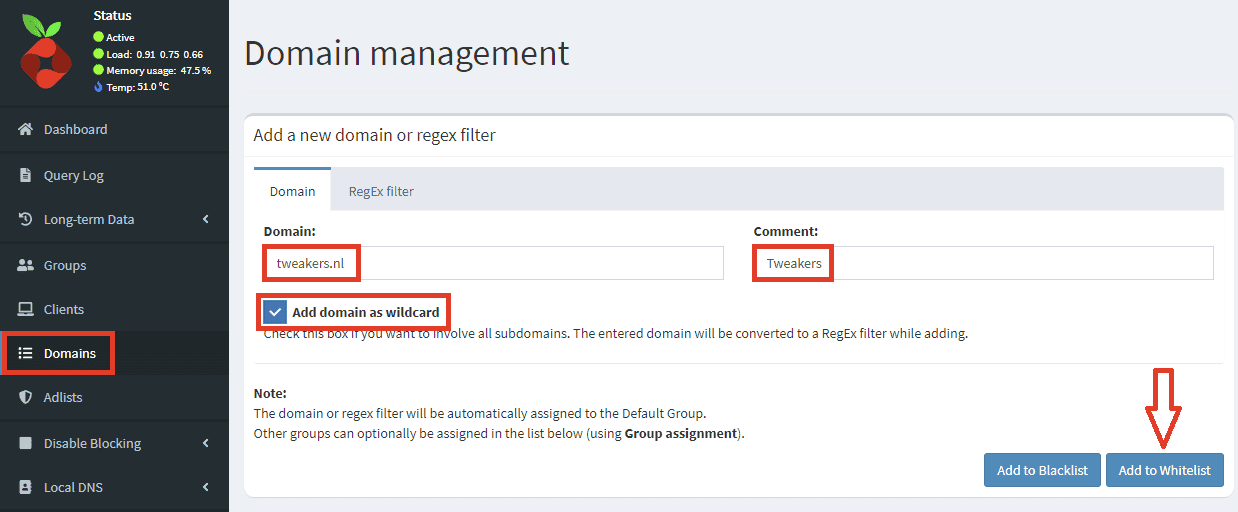Open Domains in the sidebar

pos(70,353)
